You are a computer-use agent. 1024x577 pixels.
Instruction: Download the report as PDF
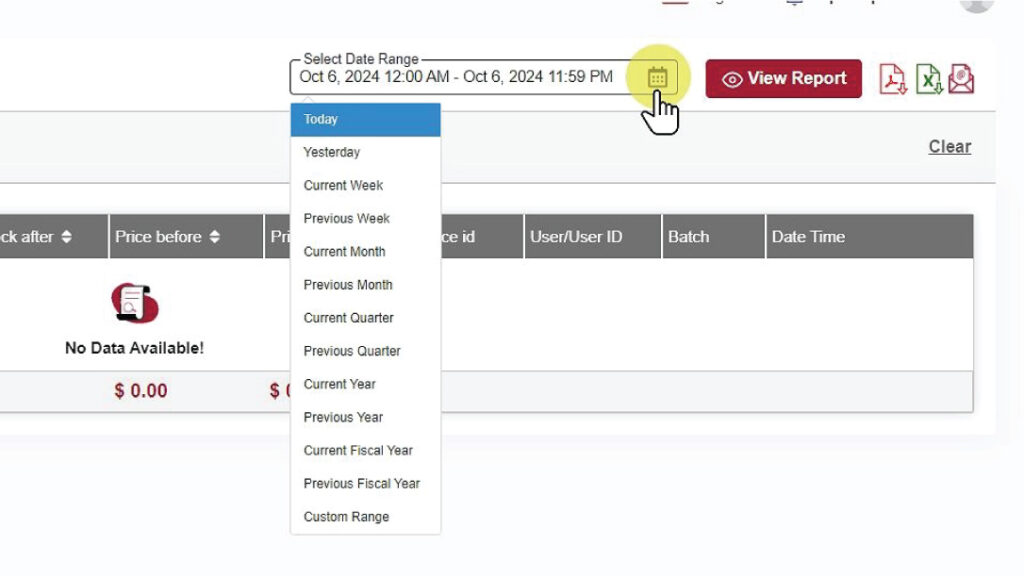[892, 79]
